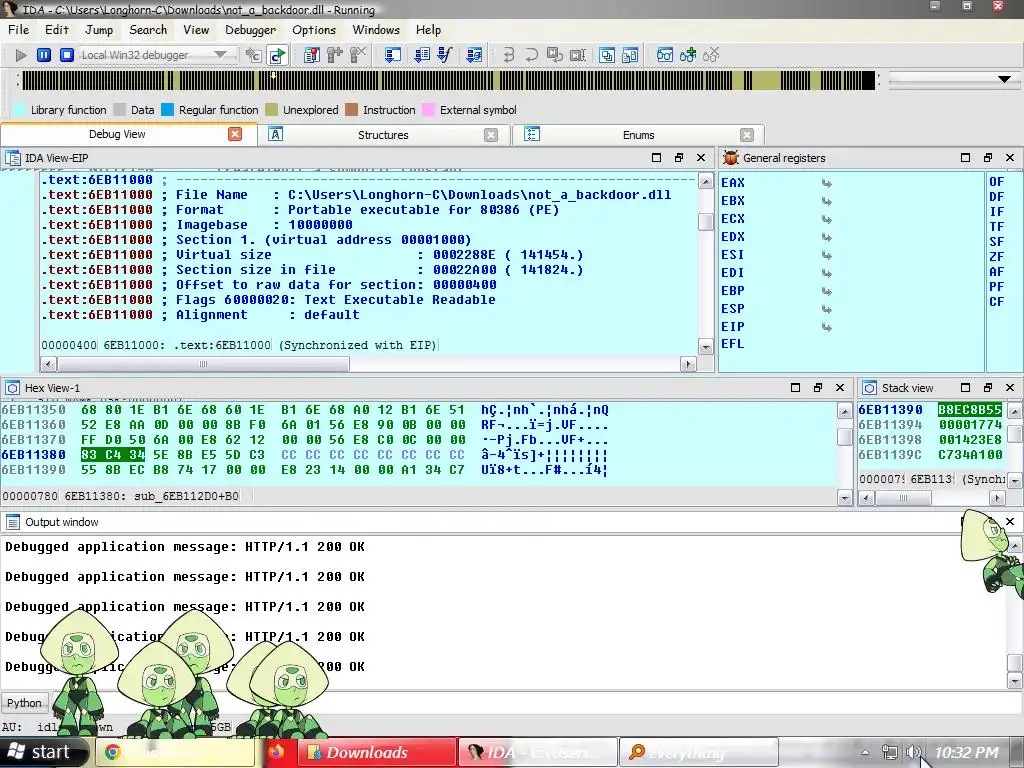Click the add breakpoint toolbar icon
This screenshot has width=1024, height=768.
[x=334, y=55]
